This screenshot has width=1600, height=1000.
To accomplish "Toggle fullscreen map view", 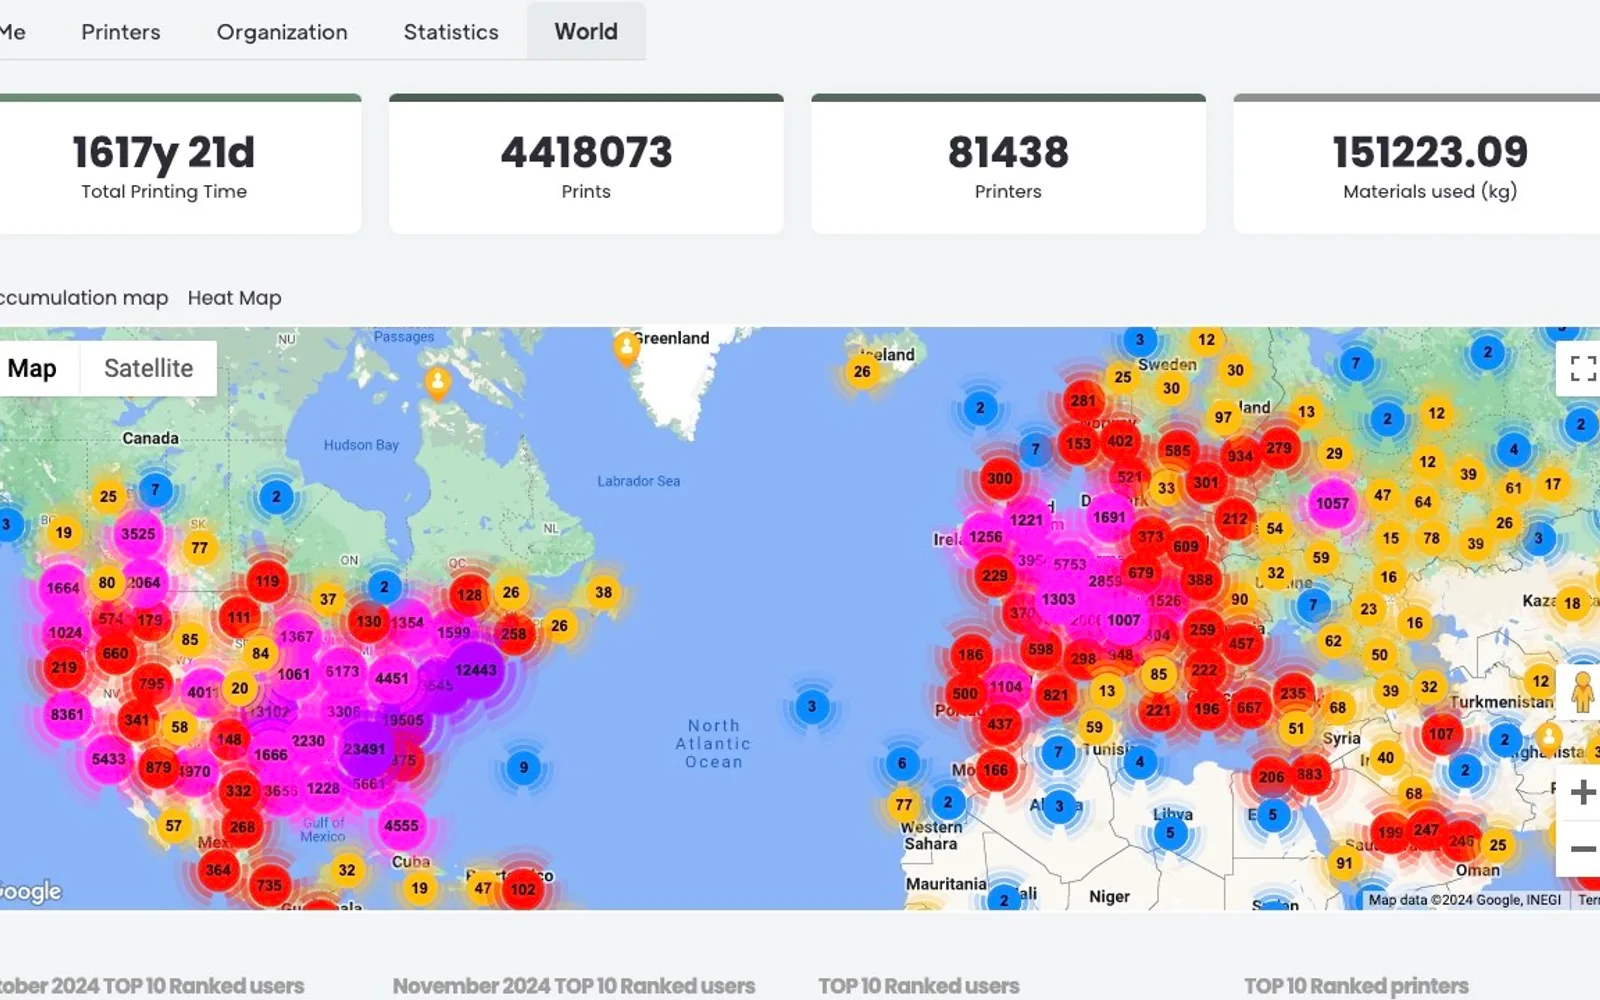I will [x=1582, y=368].
